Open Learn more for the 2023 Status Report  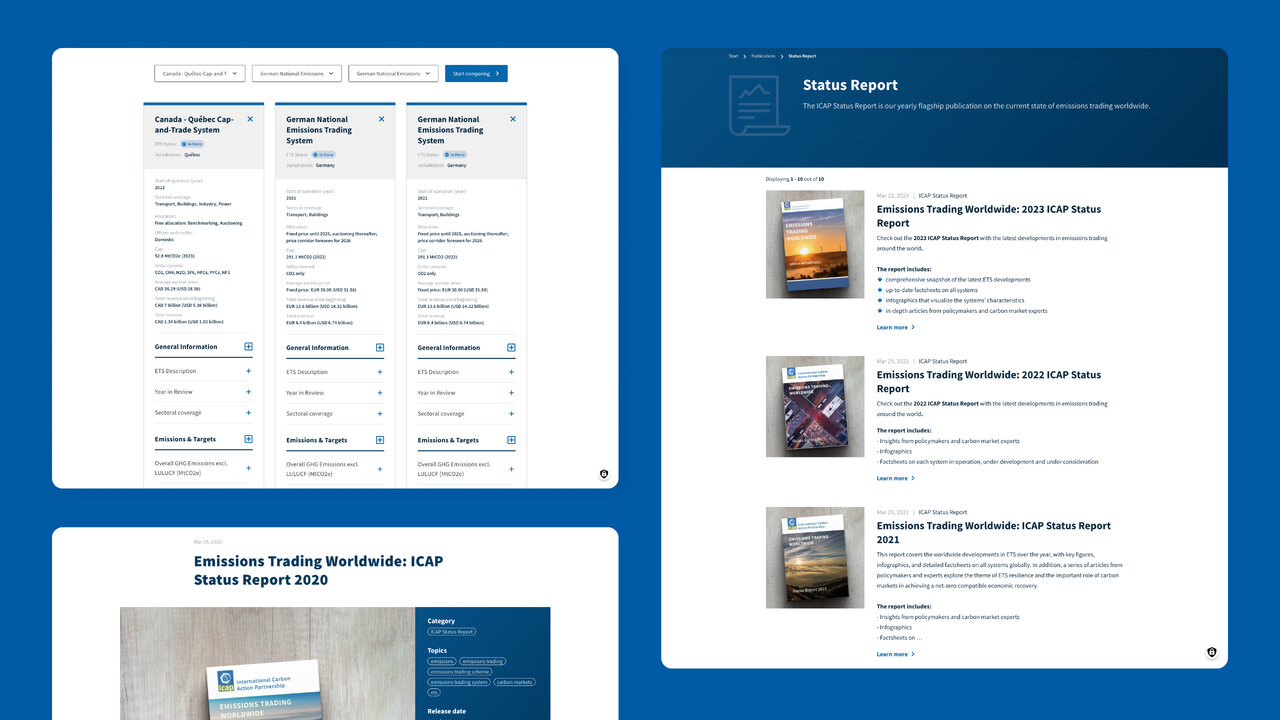pyautogui.click(x=895, y=327)
